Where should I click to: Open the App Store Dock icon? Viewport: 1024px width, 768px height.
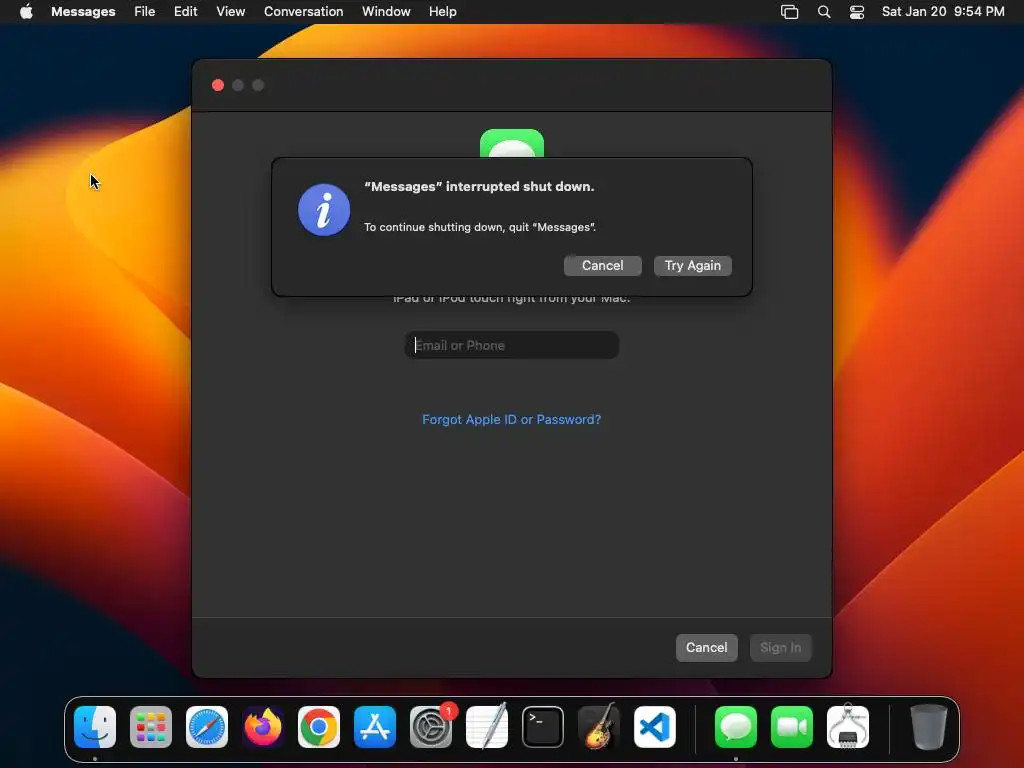coord(375,727)
